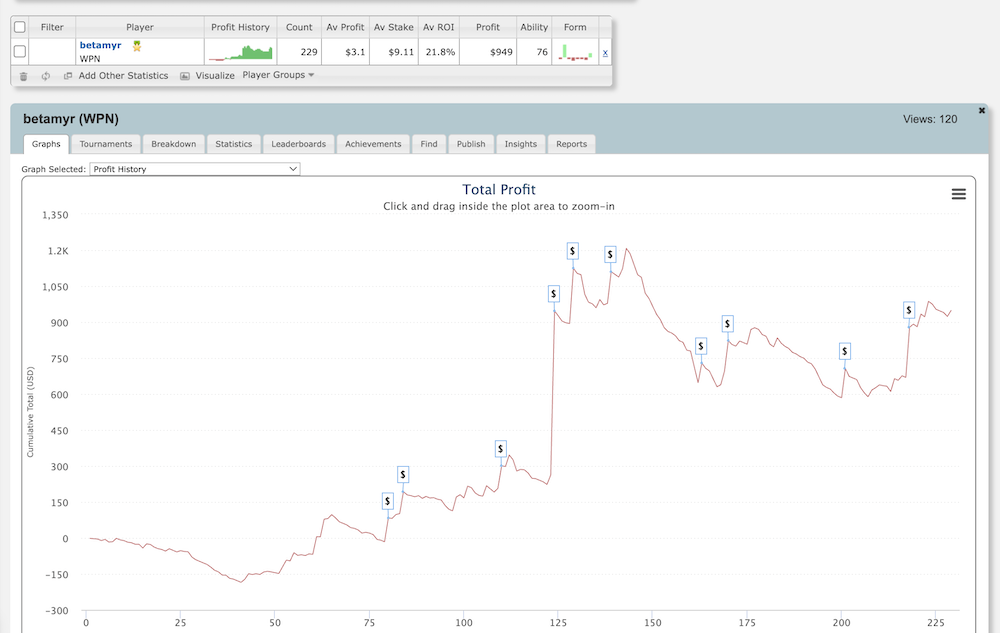The width and height of the screenshot is (1000, 633).
Task: Open the Leaderboards tab
Action: coord(298,144)
